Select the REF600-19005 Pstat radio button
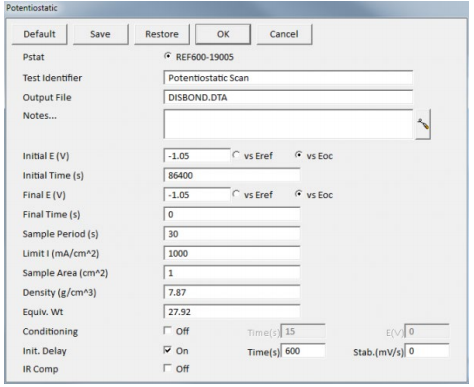 pyautogui.click(x=168, y=56)
